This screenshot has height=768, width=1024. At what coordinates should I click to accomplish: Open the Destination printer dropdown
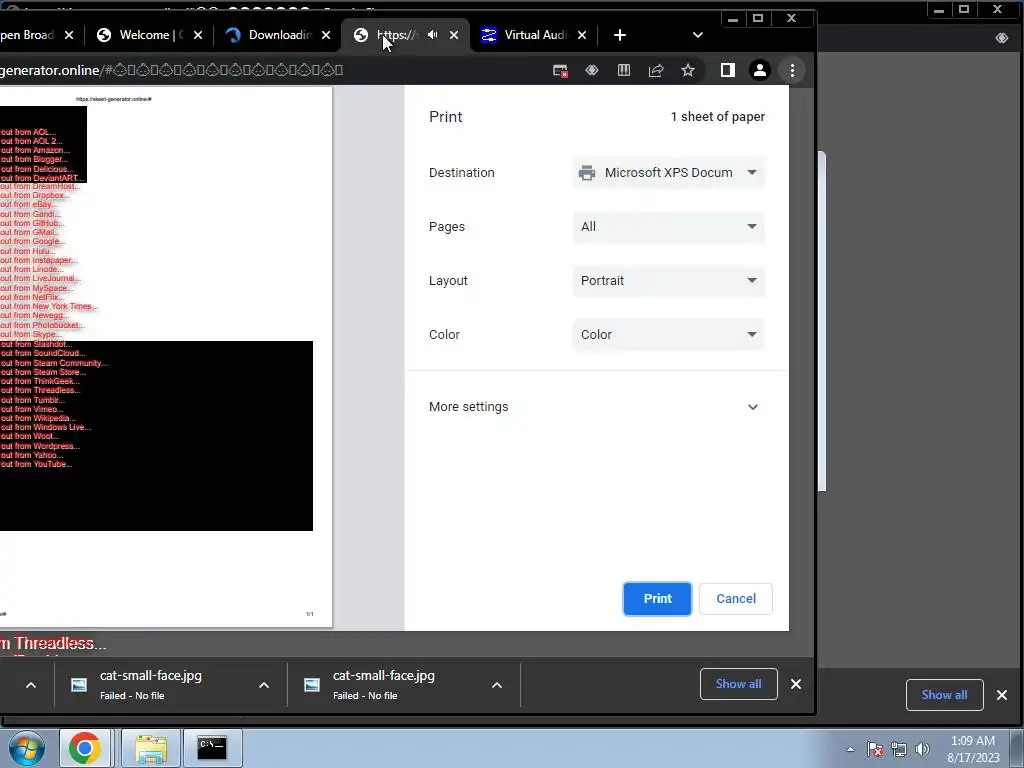pyautogui.click(x=668, y=173)
